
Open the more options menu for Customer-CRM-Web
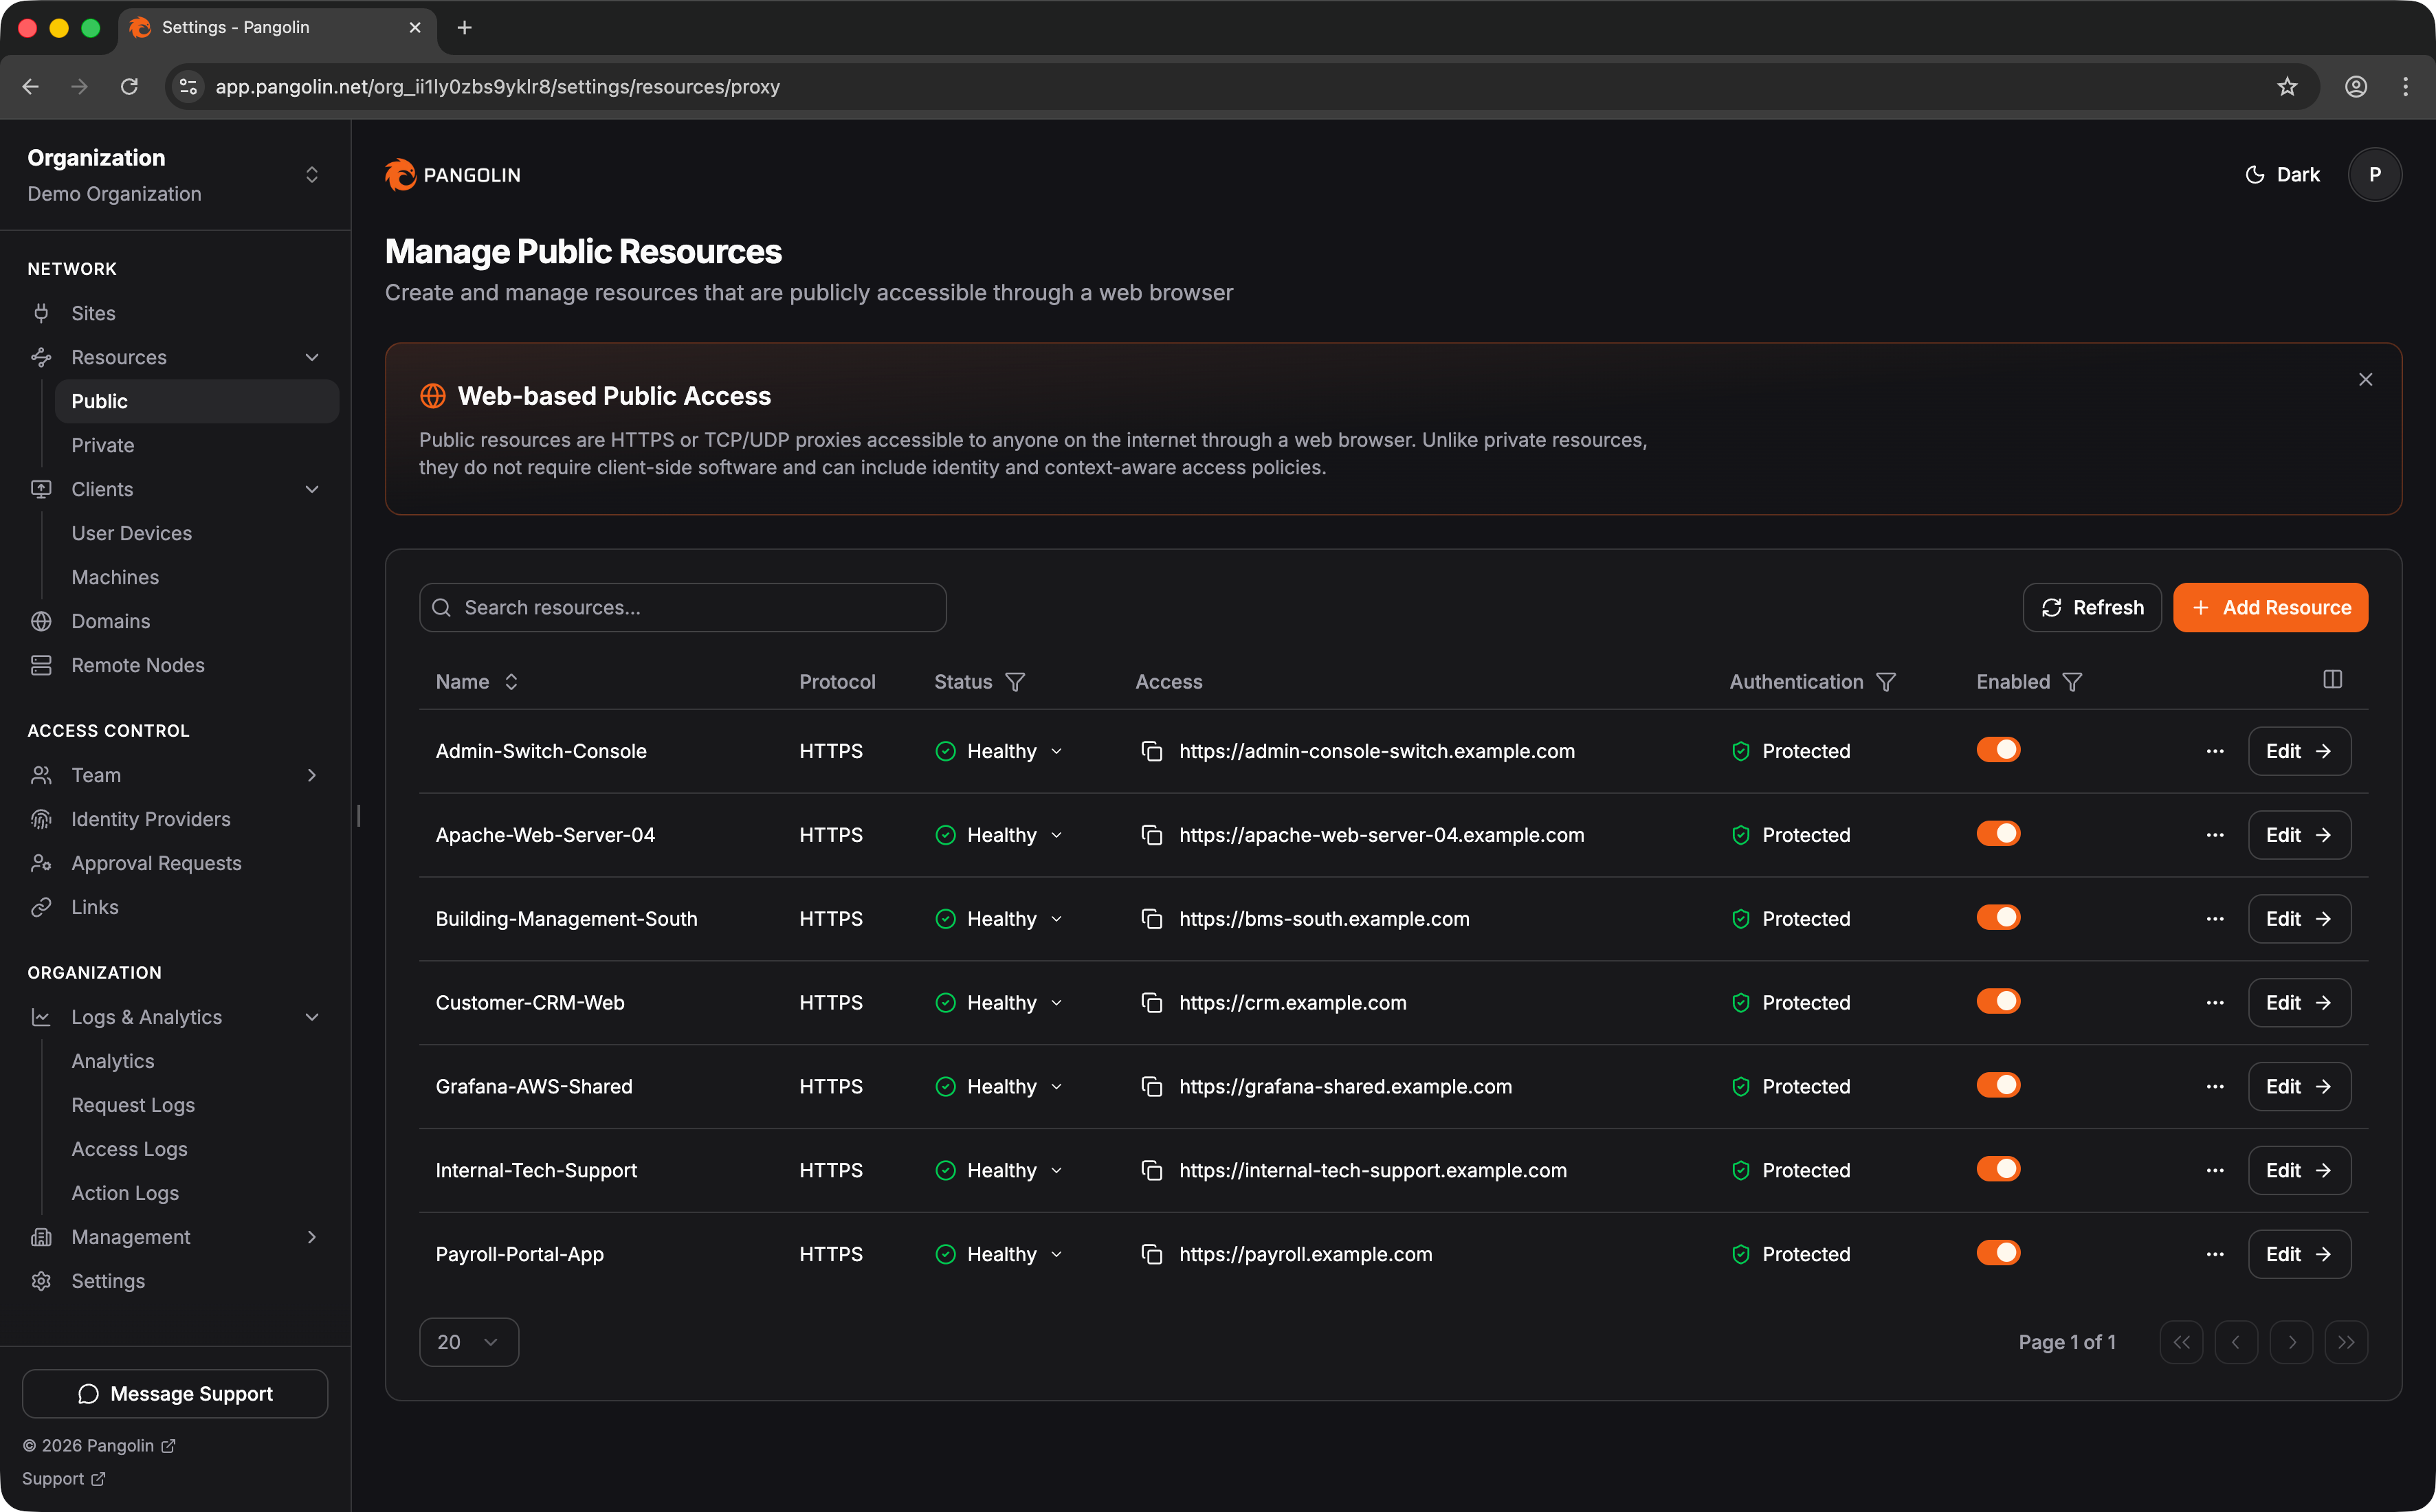tap(2215, 1003)
